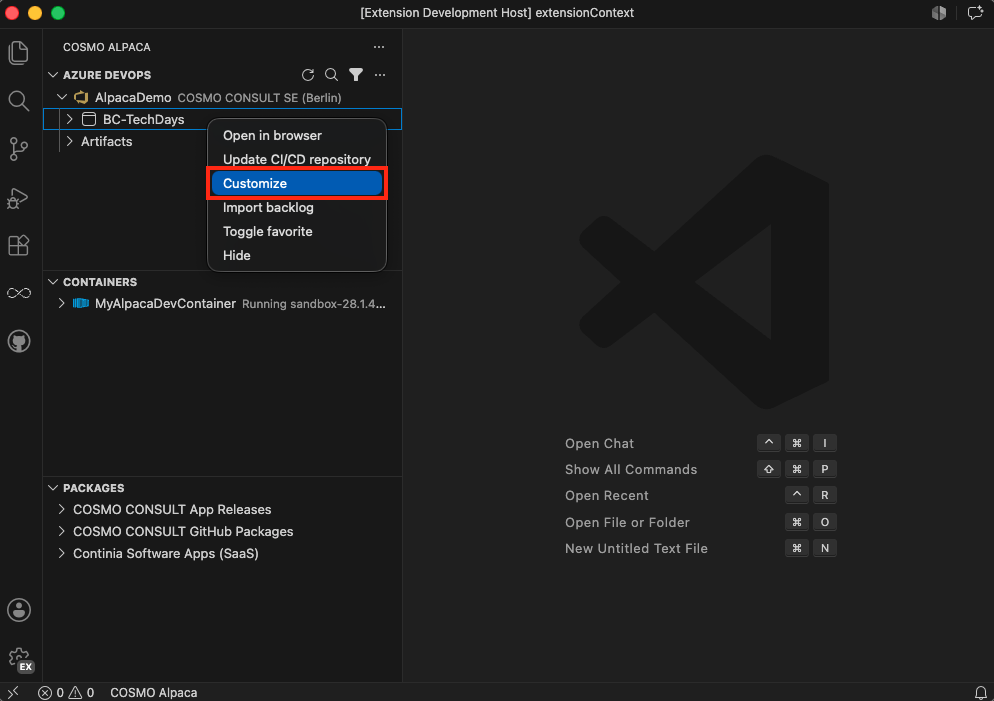Image resolution: width=994 pixels, height=701 pixels.
Task: Click the New Untitled Text File label
Action: click(x=636, y=549)
